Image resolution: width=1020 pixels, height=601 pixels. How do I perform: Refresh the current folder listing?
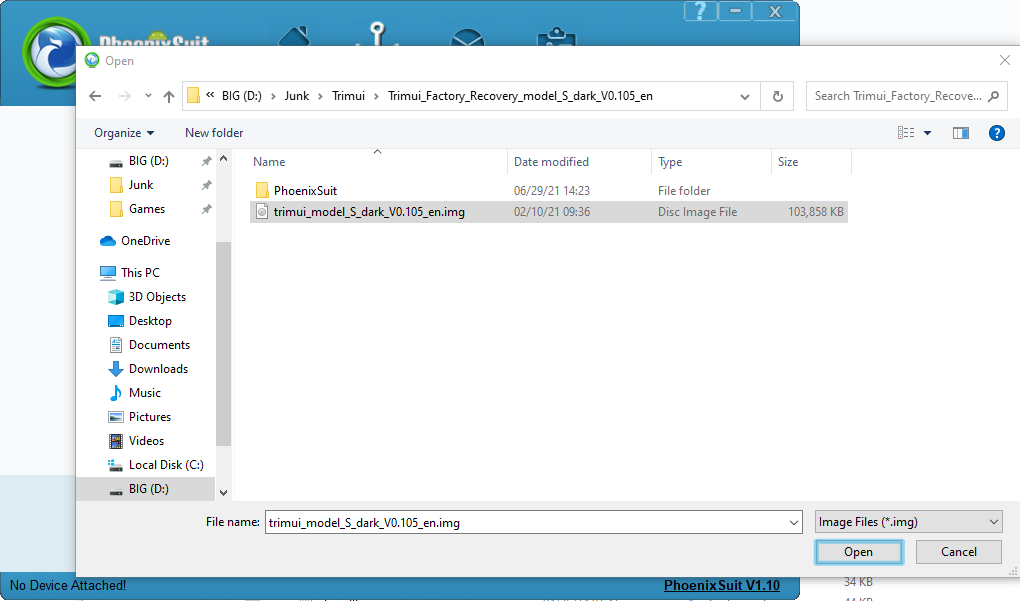[x=777, y=97]
